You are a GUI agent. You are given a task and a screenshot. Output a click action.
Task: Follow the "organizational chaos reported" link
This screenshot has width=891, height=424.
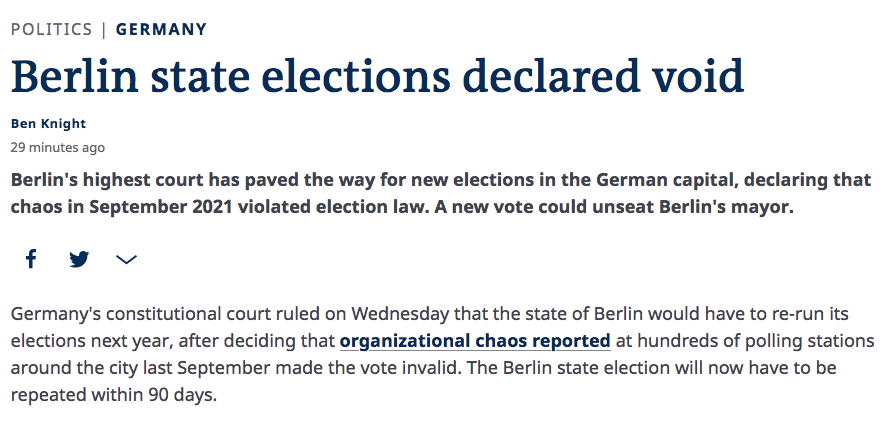(475, 341)
